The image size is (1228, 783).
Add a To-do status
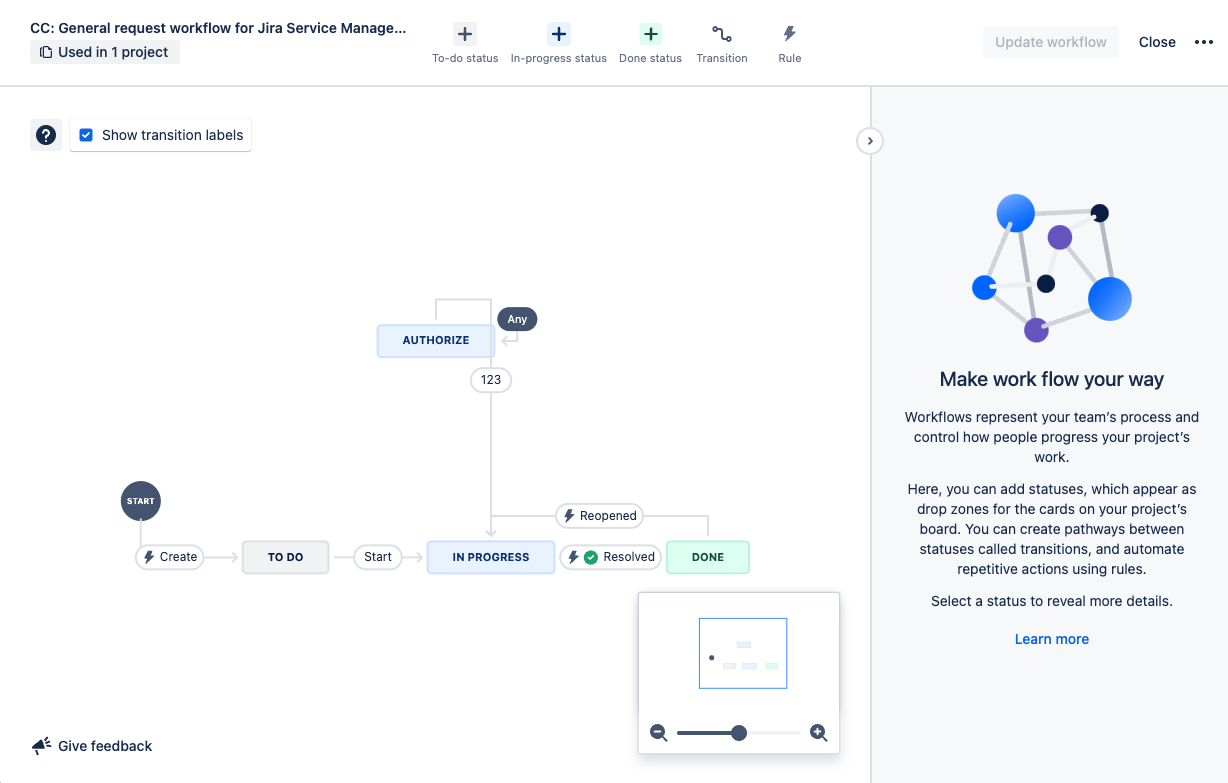[x=465, y=44]
